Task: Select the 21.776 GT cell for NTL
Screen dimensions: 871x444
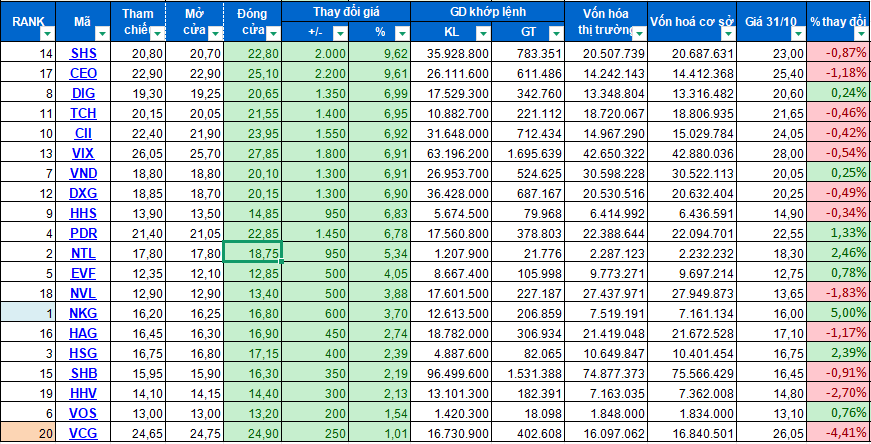Action: [x=528, y=253]
